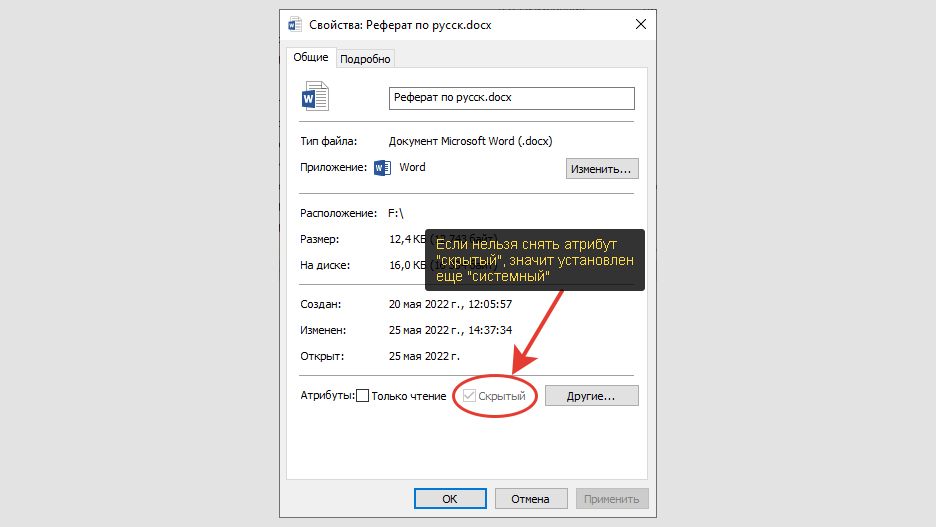Screen dimensions: 936x527
Task: Confirm with the ОК button
Action: click(450, 499)
